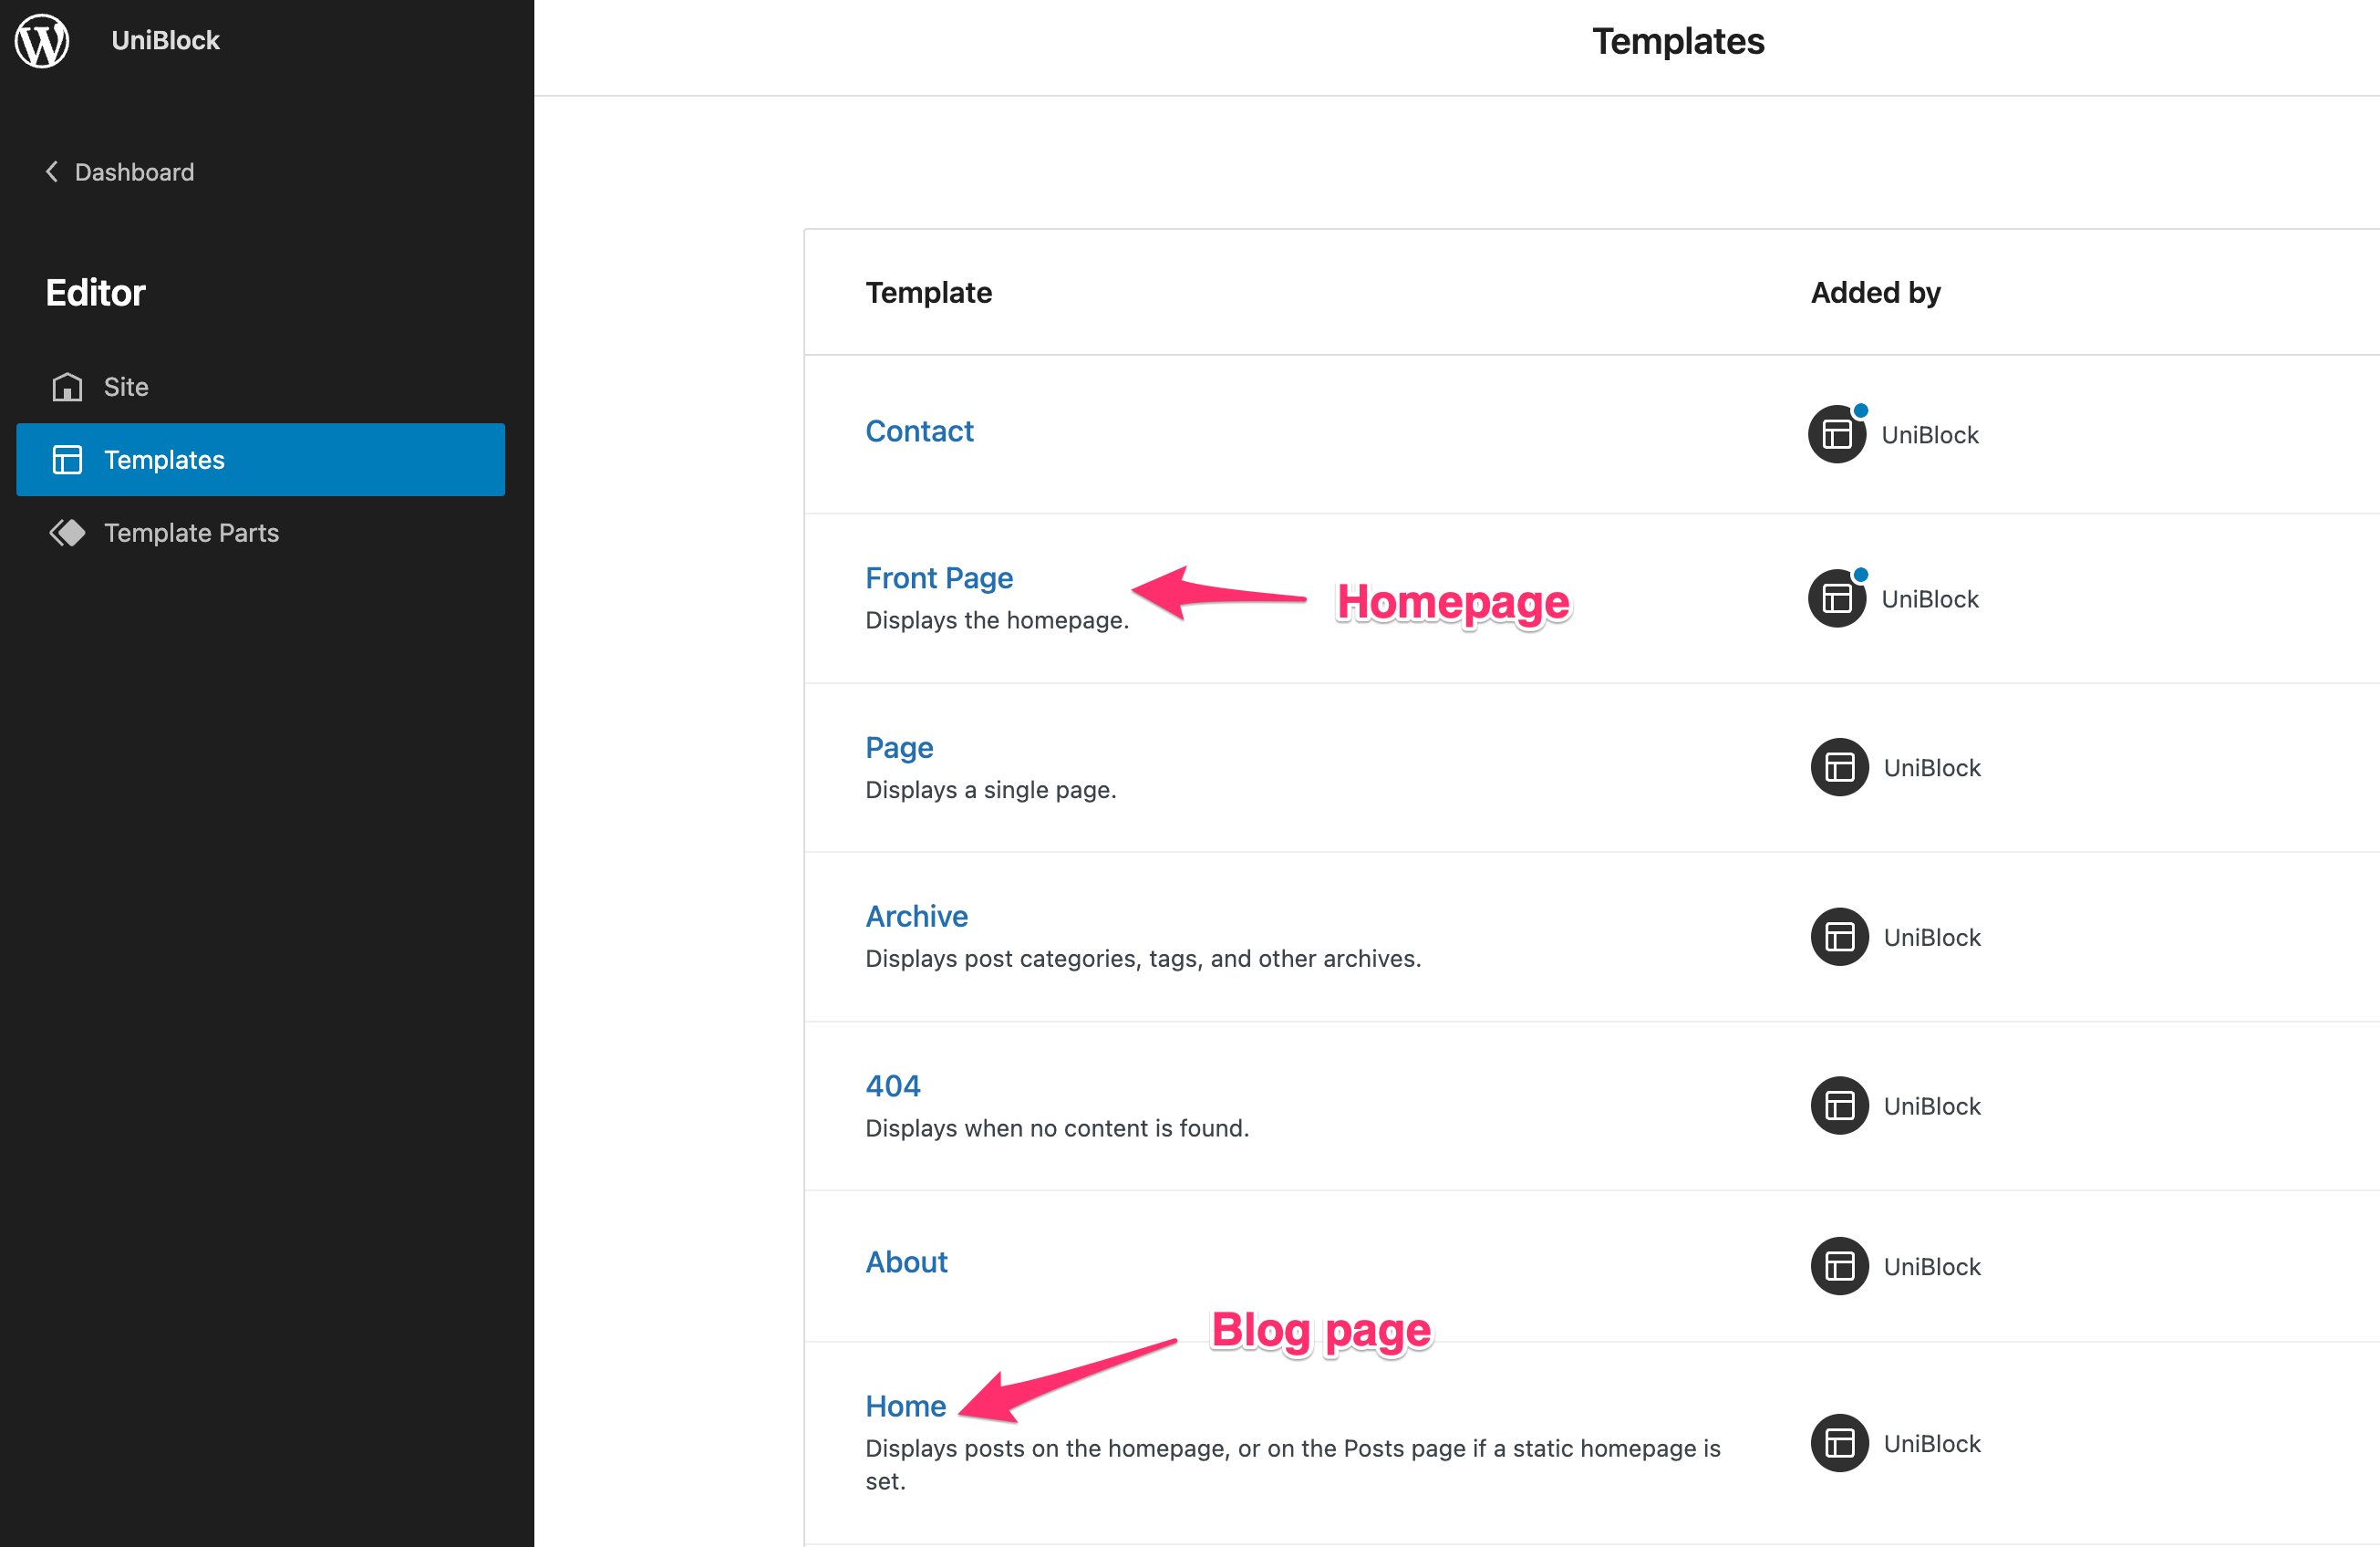Open the 404 template
Viewport: 2380px width, 1547px height.
pos(893,1086)
